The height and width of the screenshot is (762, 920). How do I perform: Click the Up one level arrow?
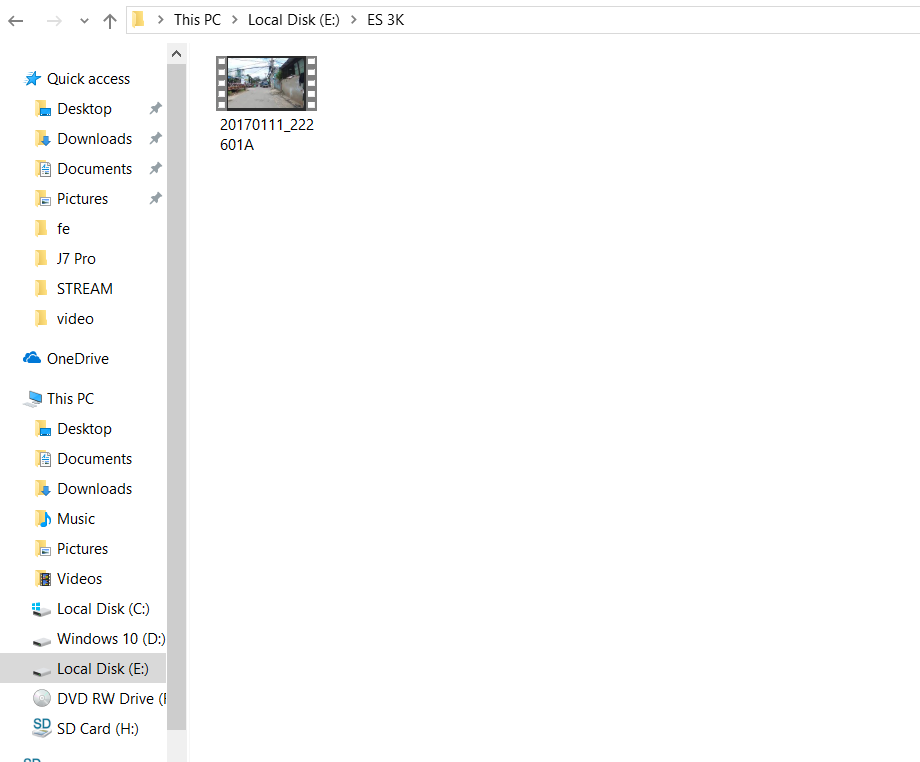(x=110, y=21)
